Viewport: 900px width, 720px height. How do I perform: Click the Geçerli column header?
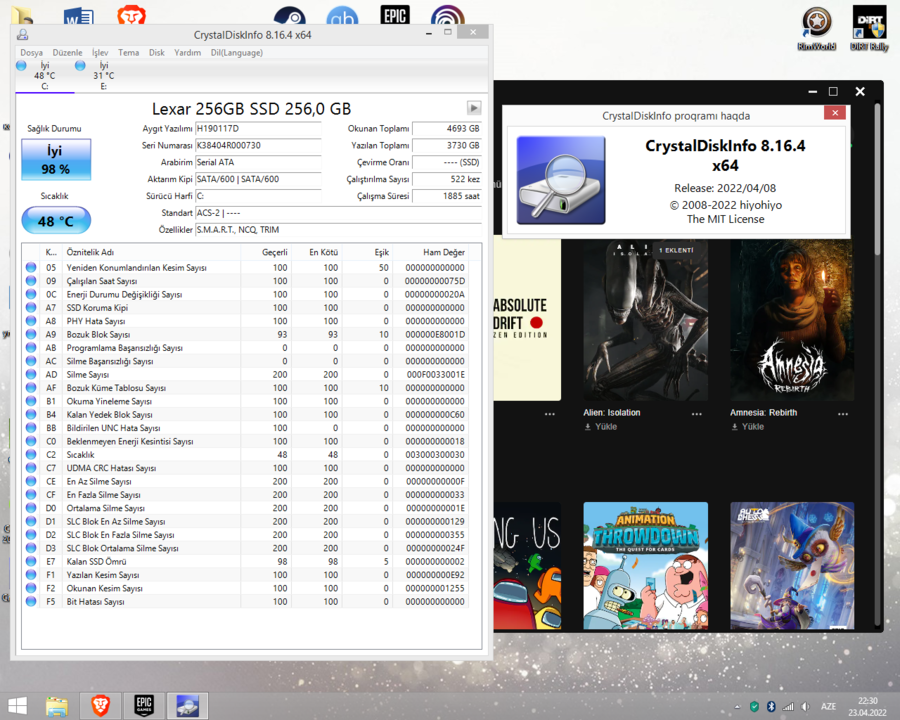(x=266, y=252)
